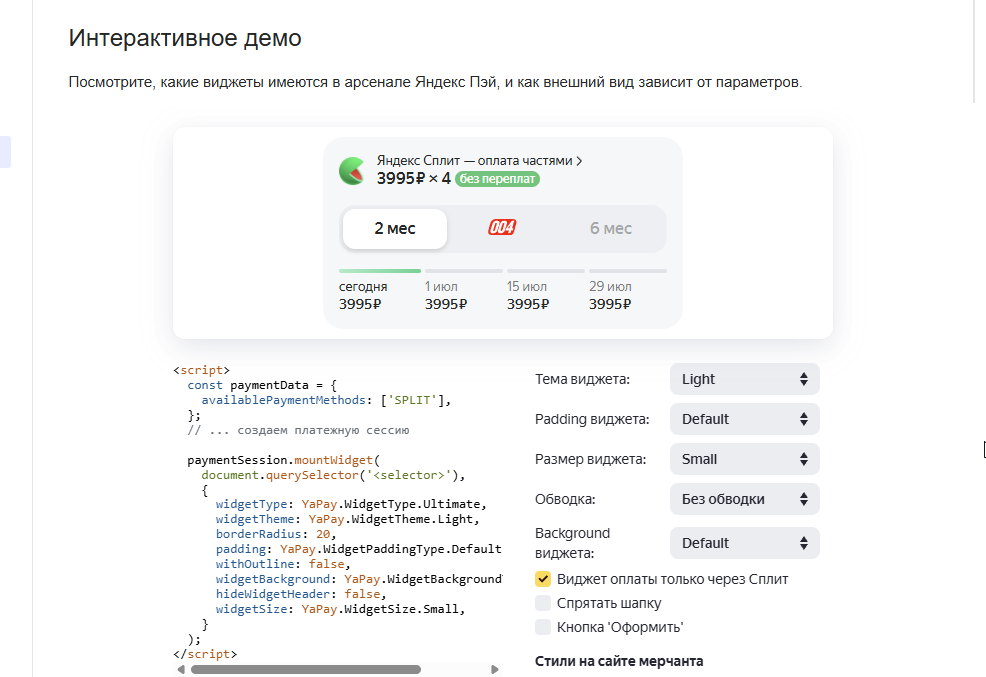Image resolution: width=986 pixels, height=677 pixels.
Task: Click the green 'сегодня' payment progress bar
Action: tap(380, 271)
